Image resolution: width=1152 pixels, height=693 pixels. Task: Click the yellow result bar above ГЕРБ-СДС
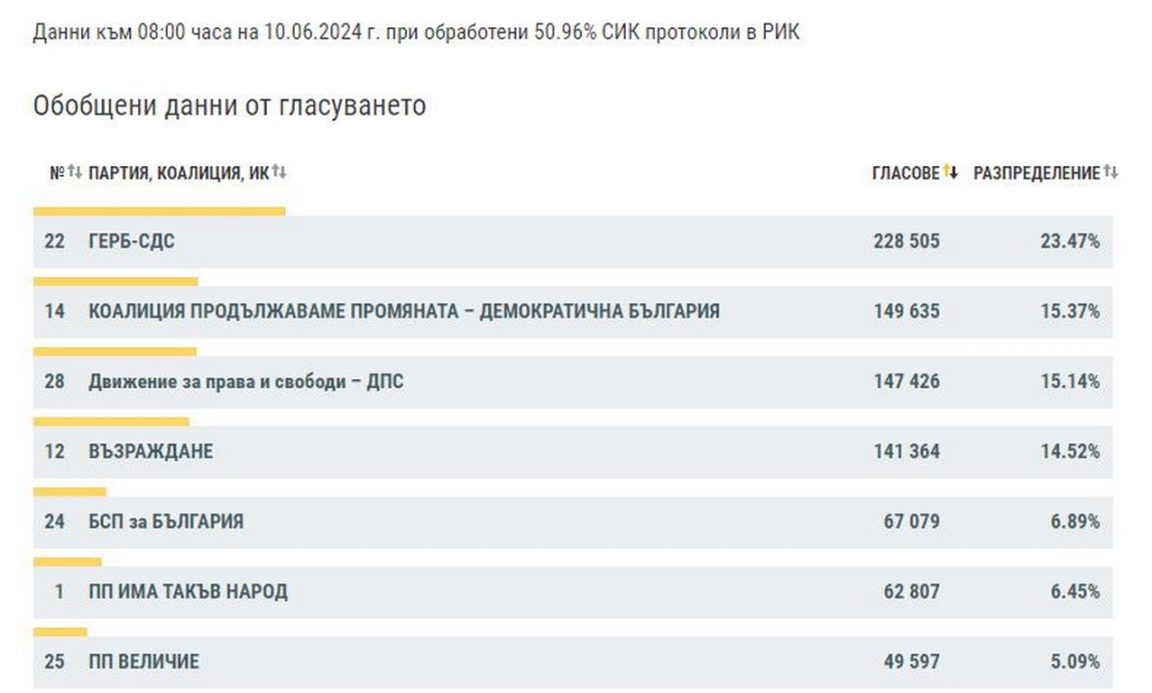(x=159, y=211)
